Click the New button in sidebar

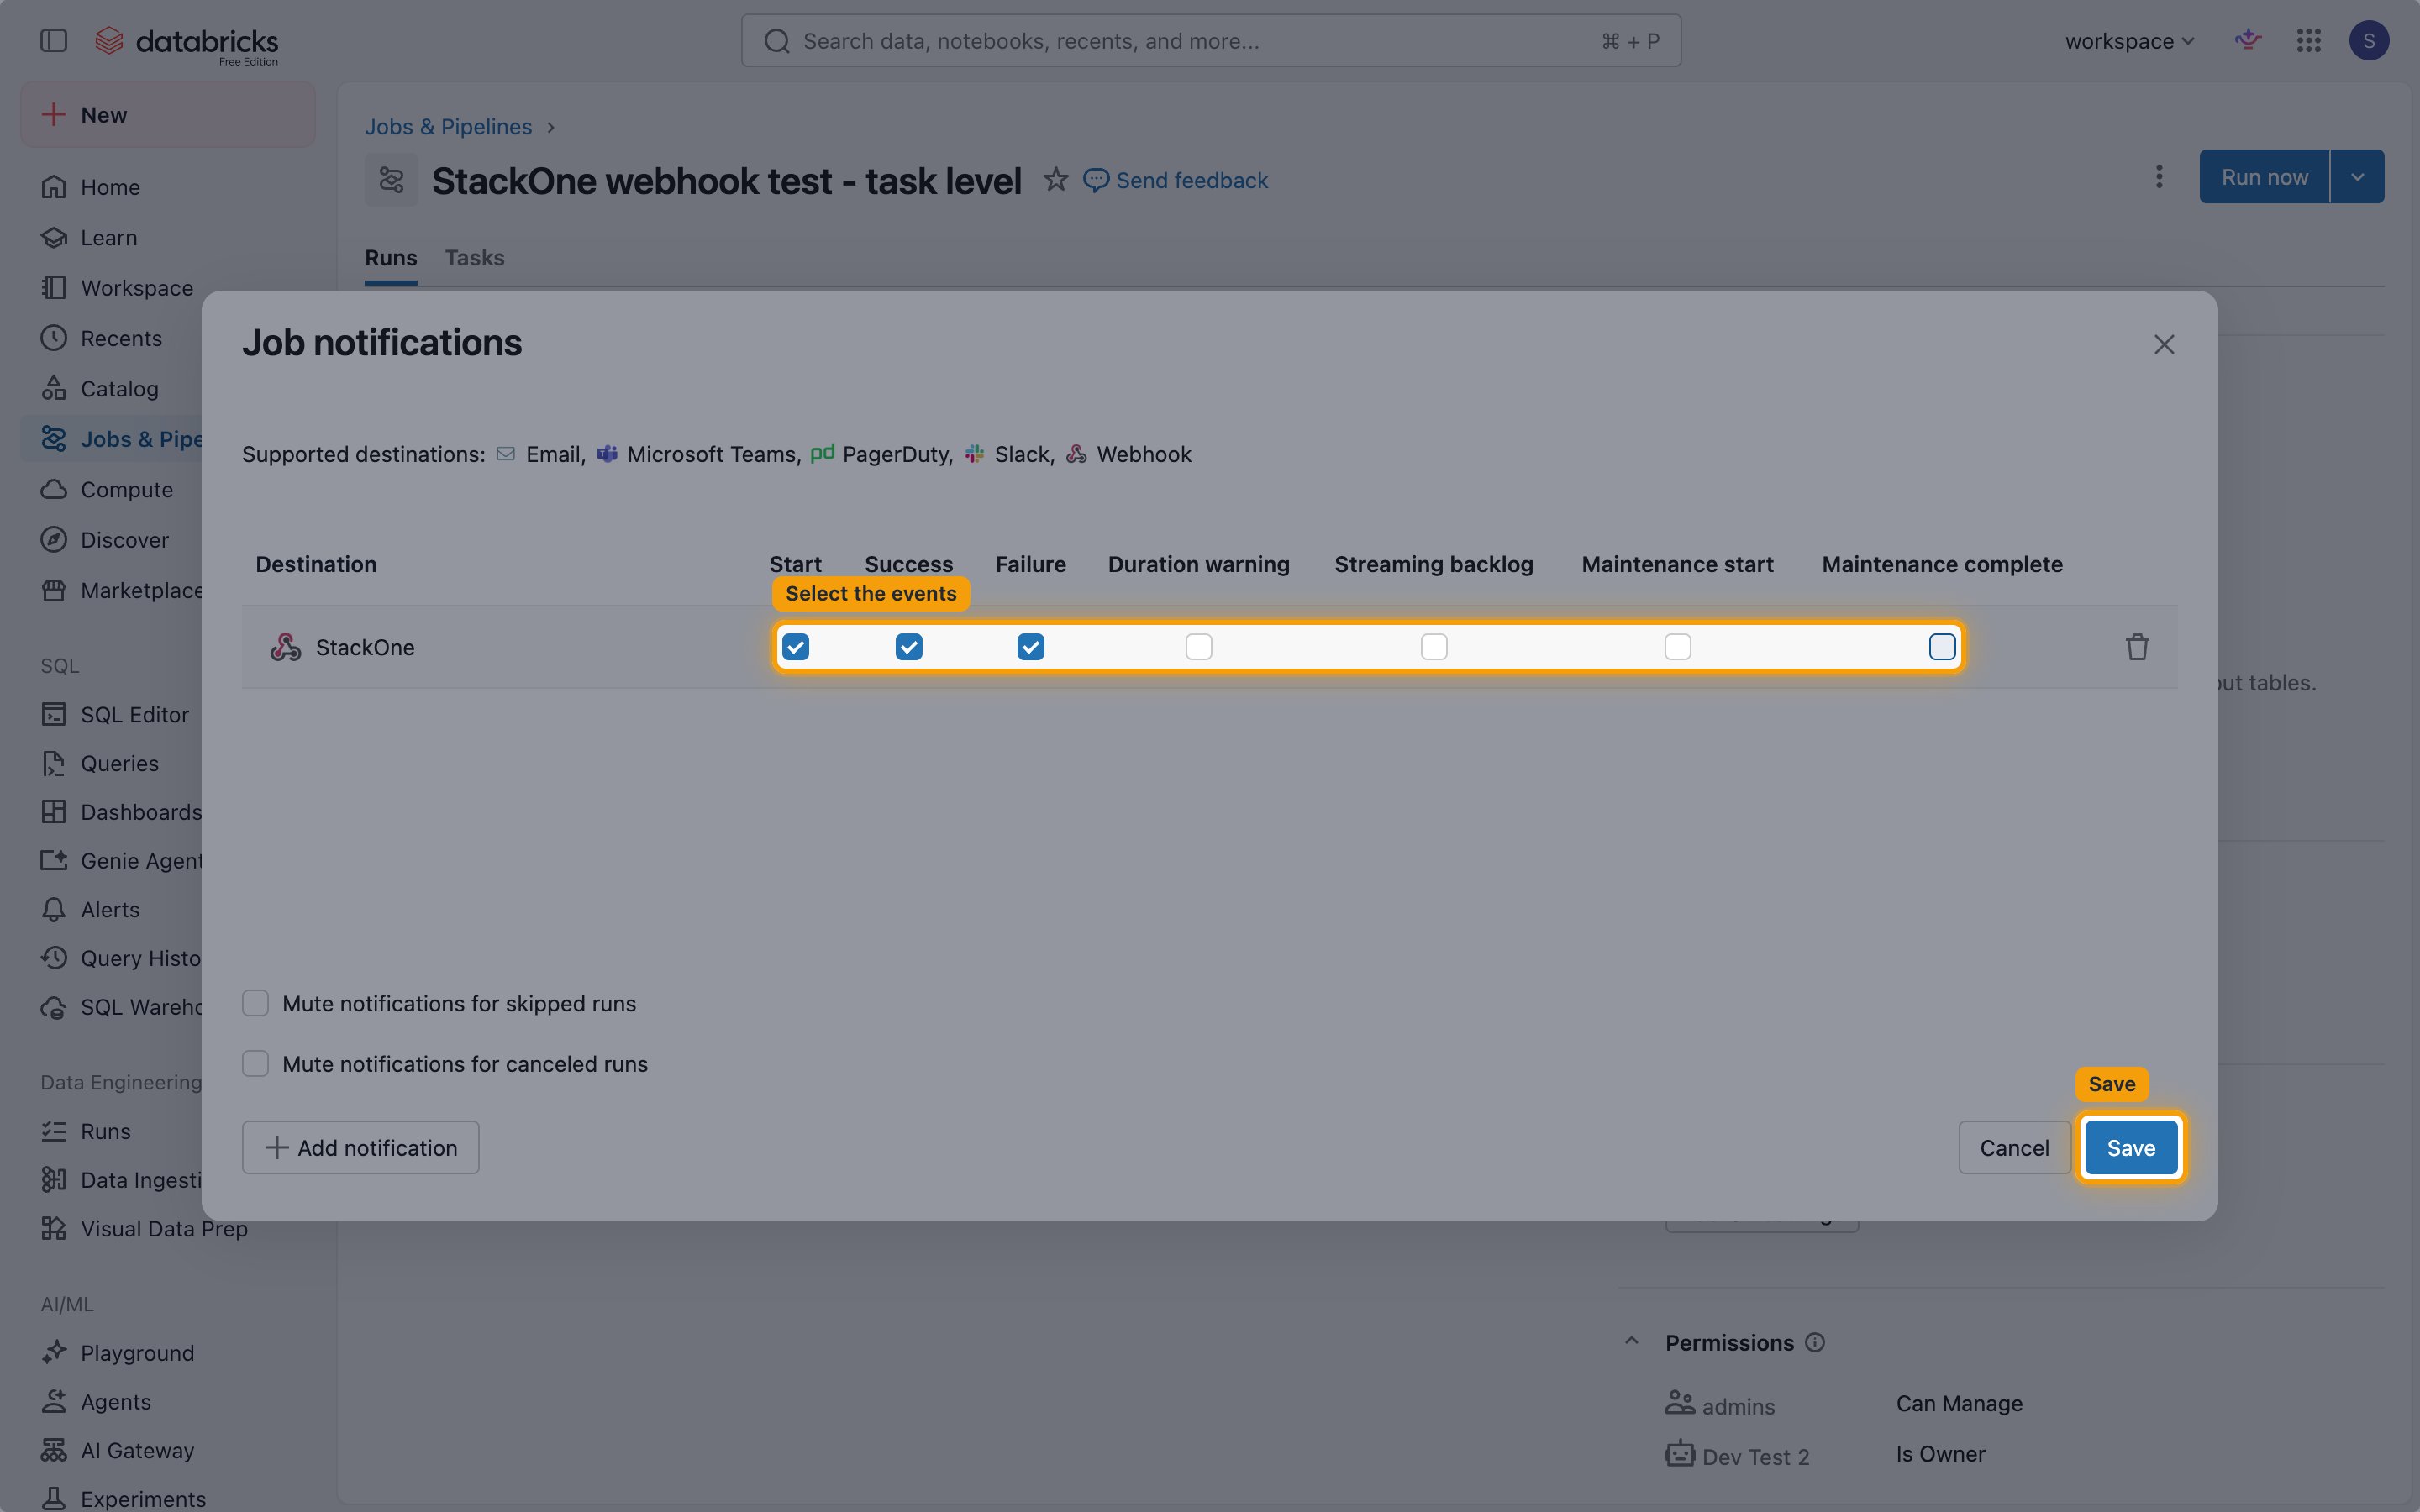tap(168, 115)
